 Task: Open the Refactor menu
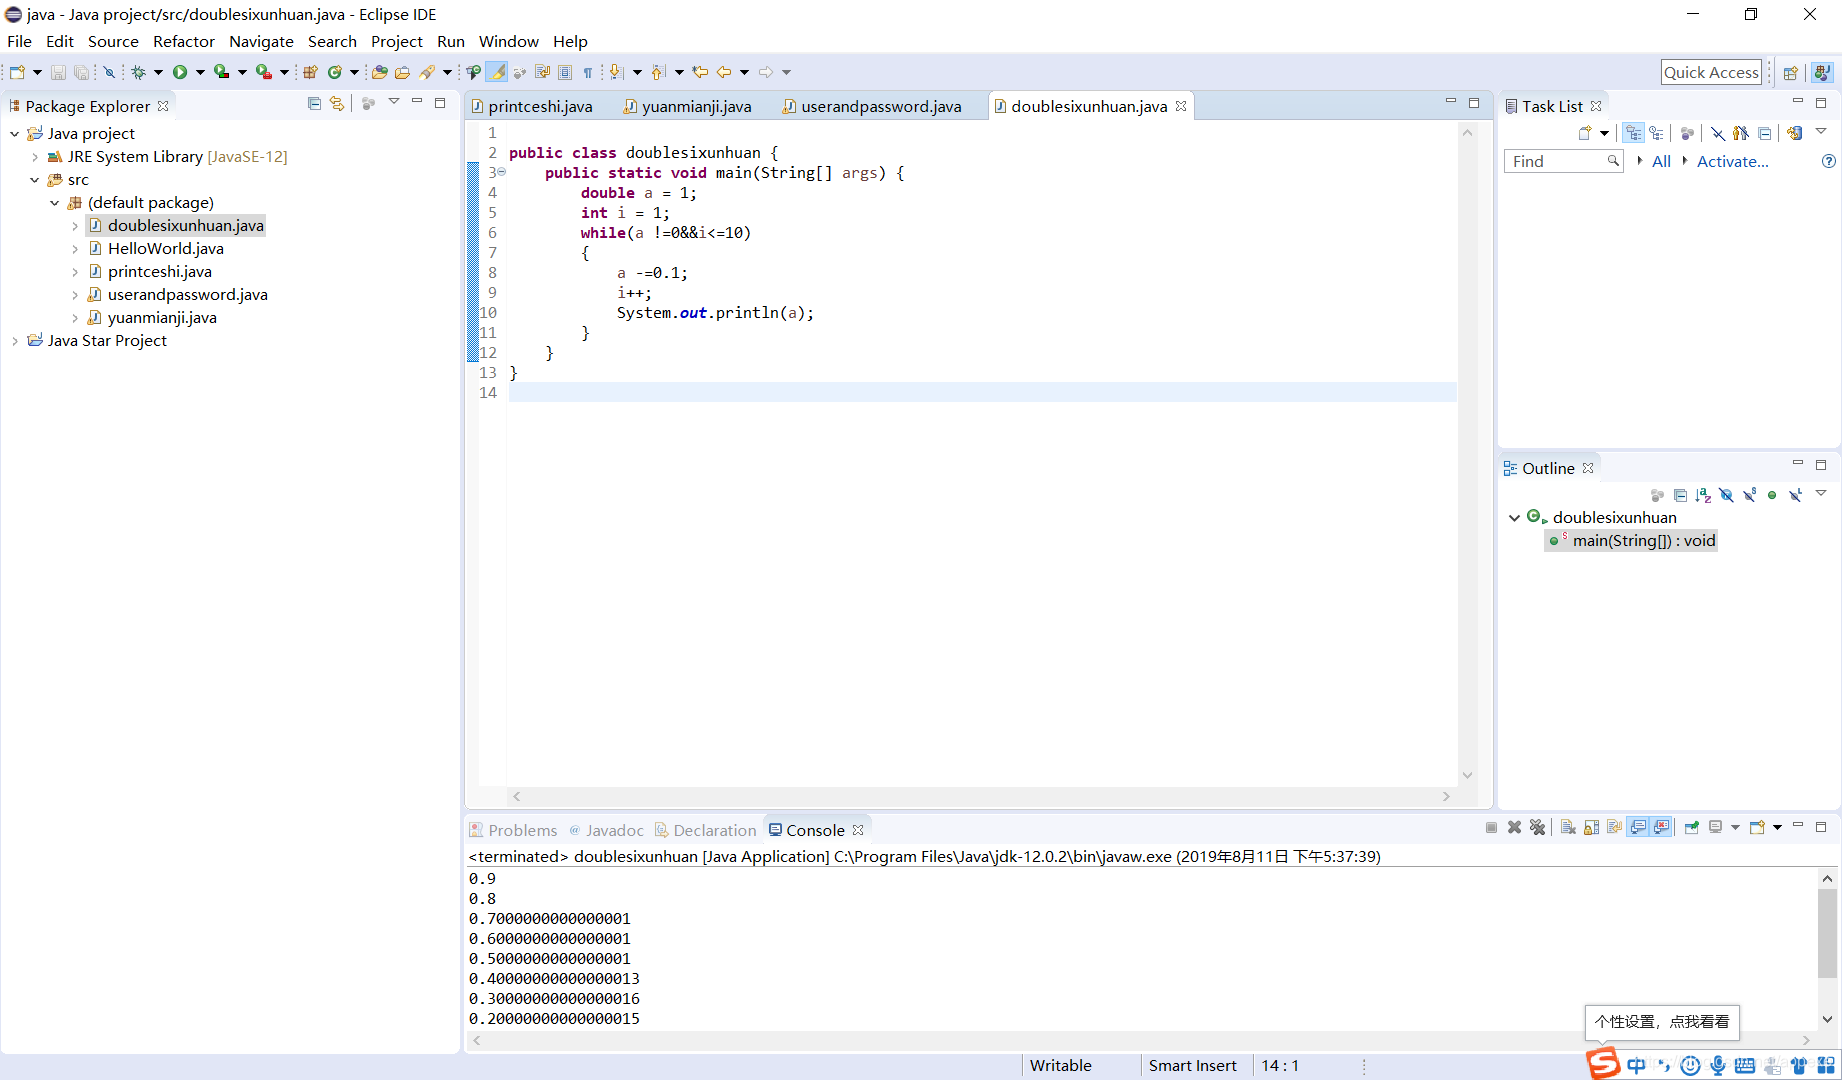pos(184,41)
